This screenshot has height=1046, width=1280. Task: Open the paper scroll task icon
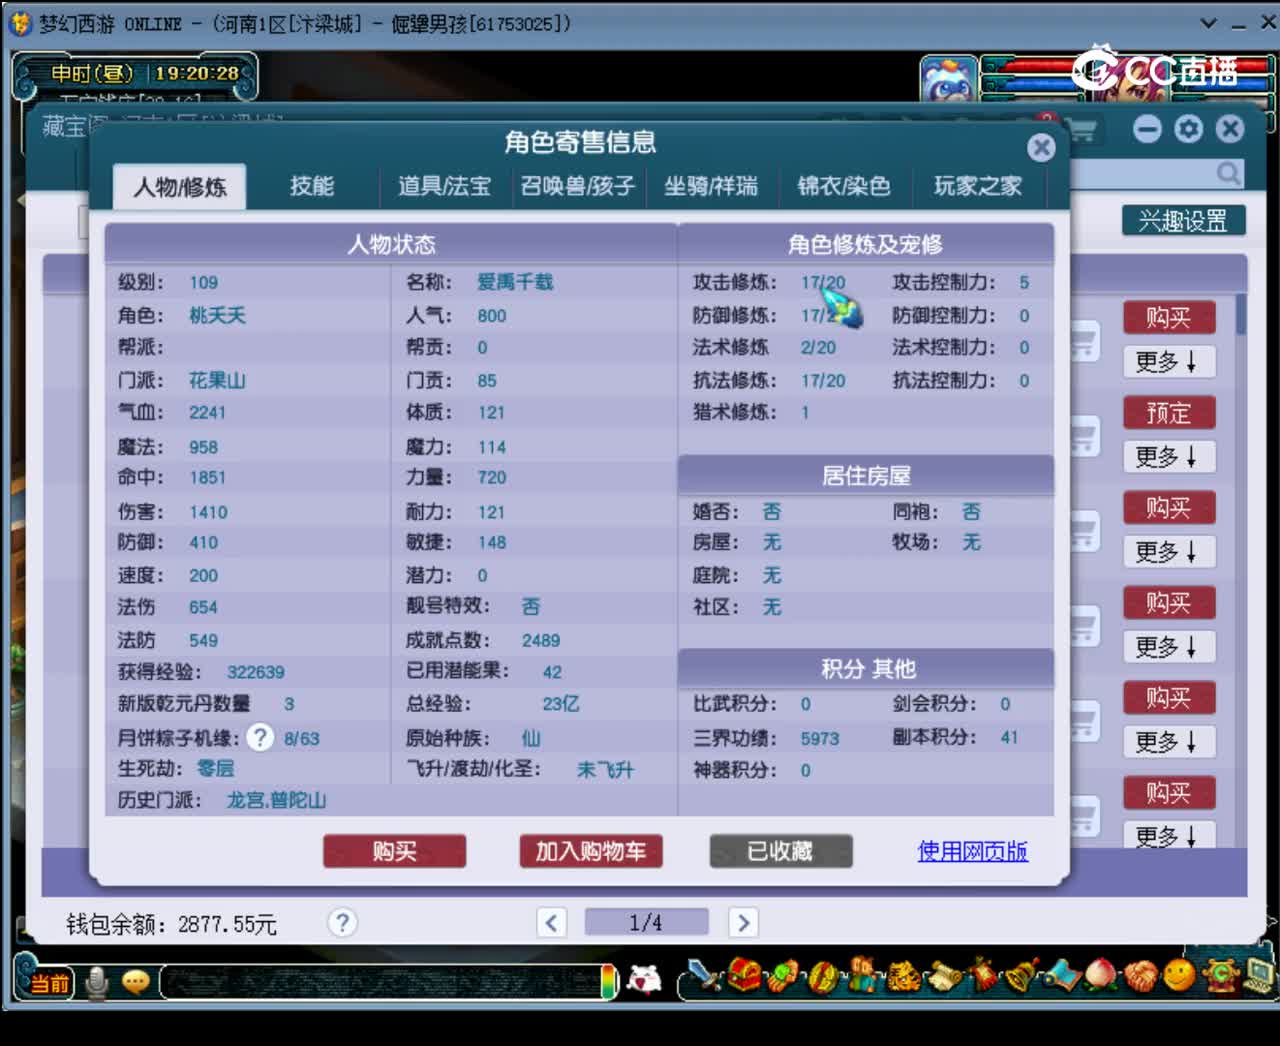(945, 977)
